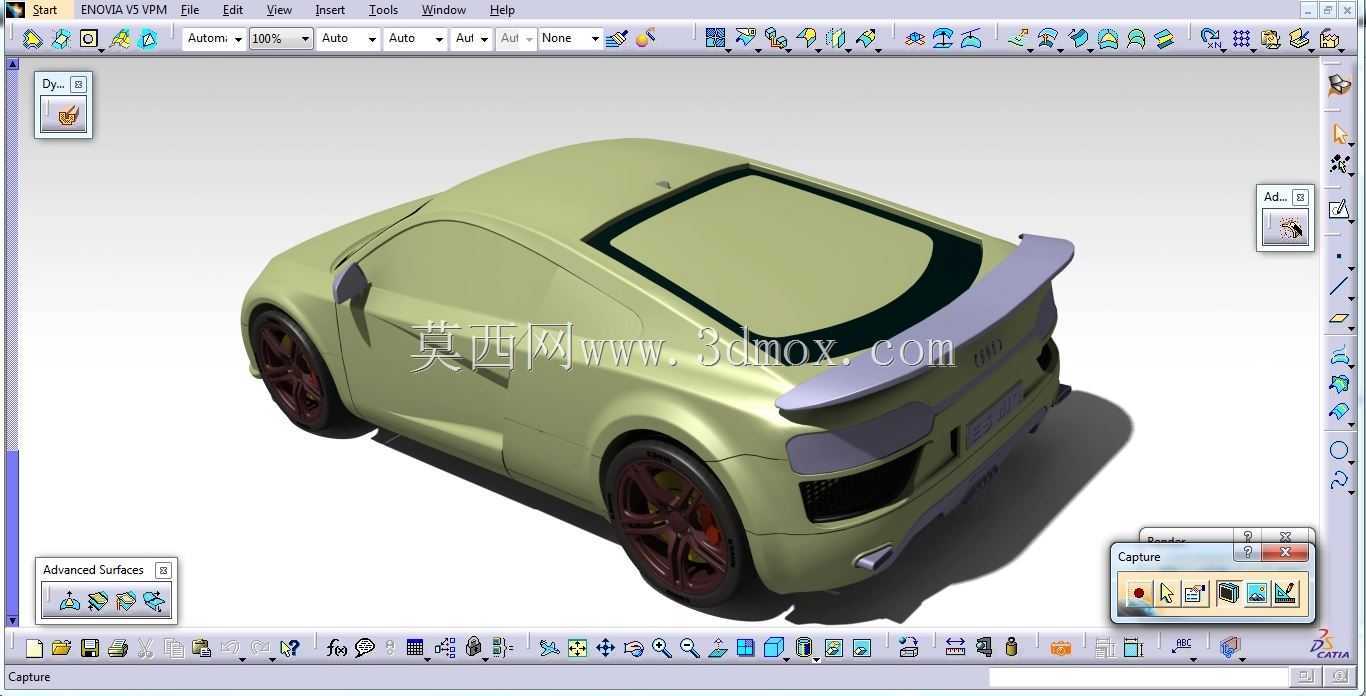Open the Help menu
Viewport: 1366px width, 696px height.
pos(502,10)
